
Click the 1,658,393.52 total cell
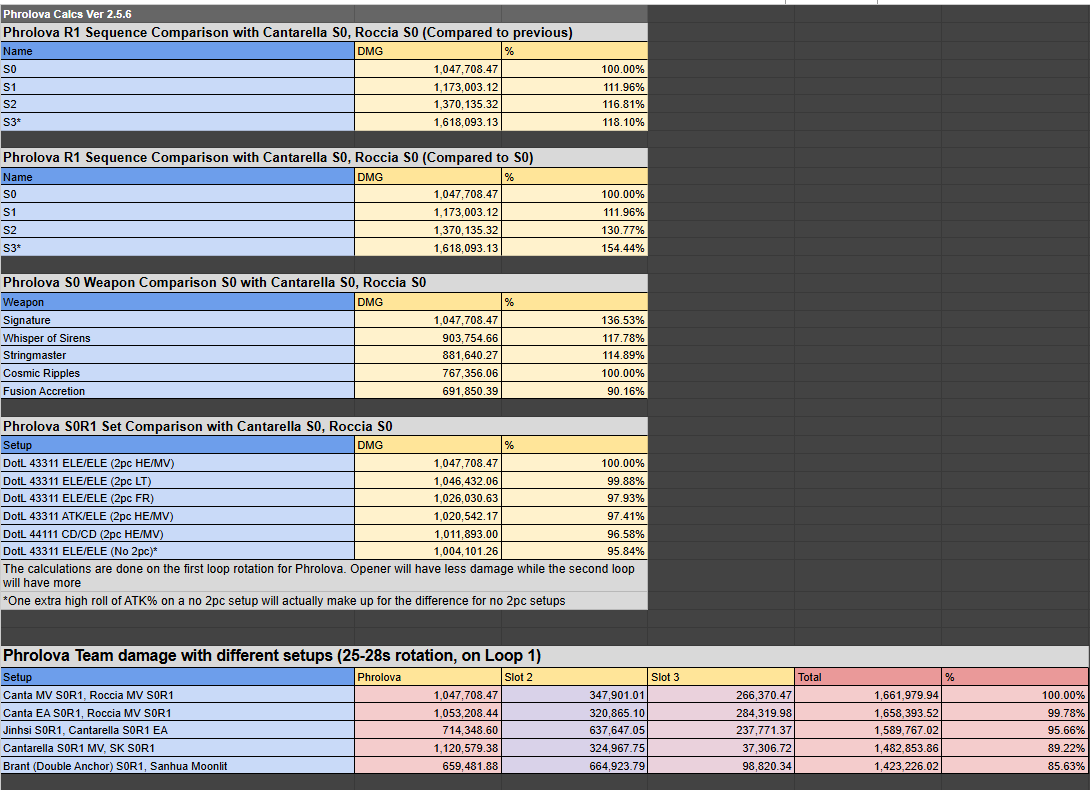(868, 714)
